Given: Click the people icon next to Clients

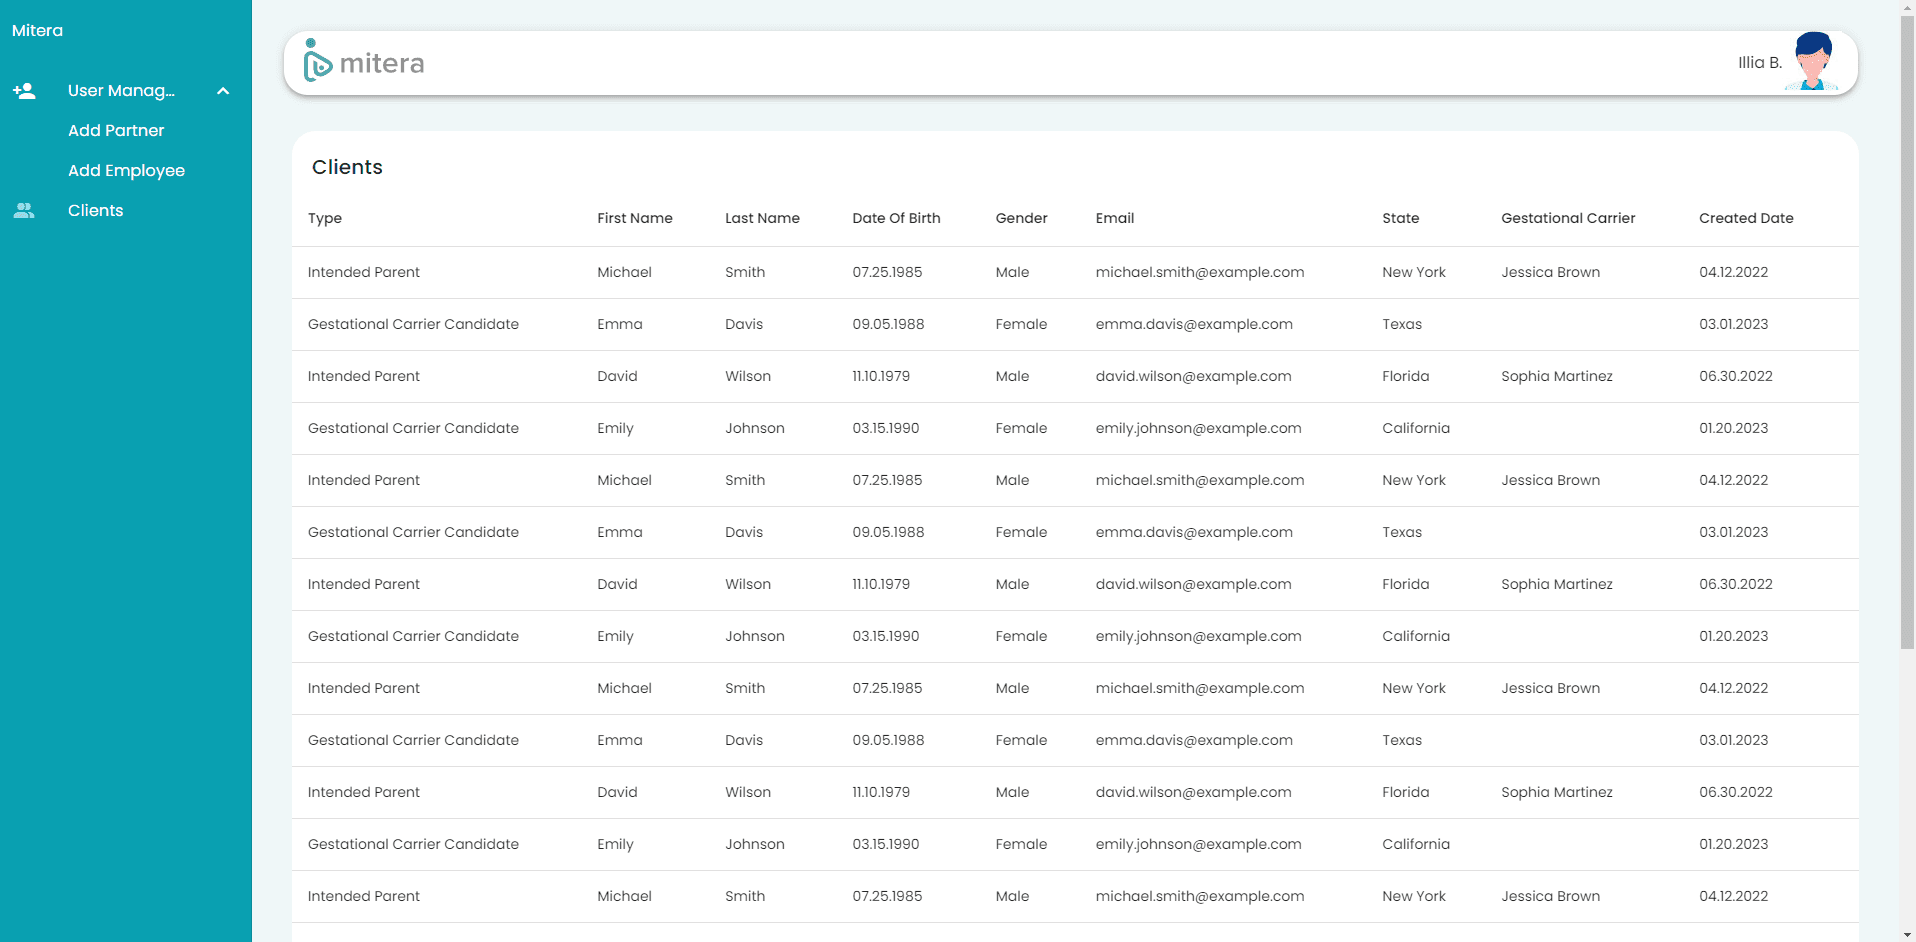Looking at the screenshot, I should [24, 211].
